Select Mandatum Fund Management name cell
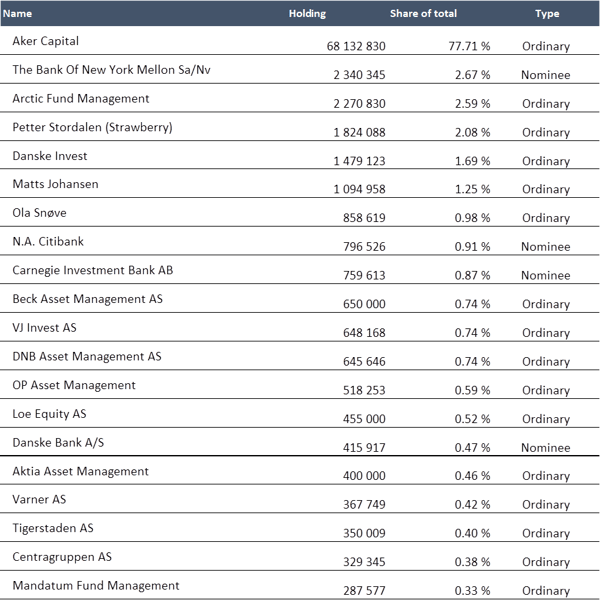600x600 pixels. (x=96, y=586)
